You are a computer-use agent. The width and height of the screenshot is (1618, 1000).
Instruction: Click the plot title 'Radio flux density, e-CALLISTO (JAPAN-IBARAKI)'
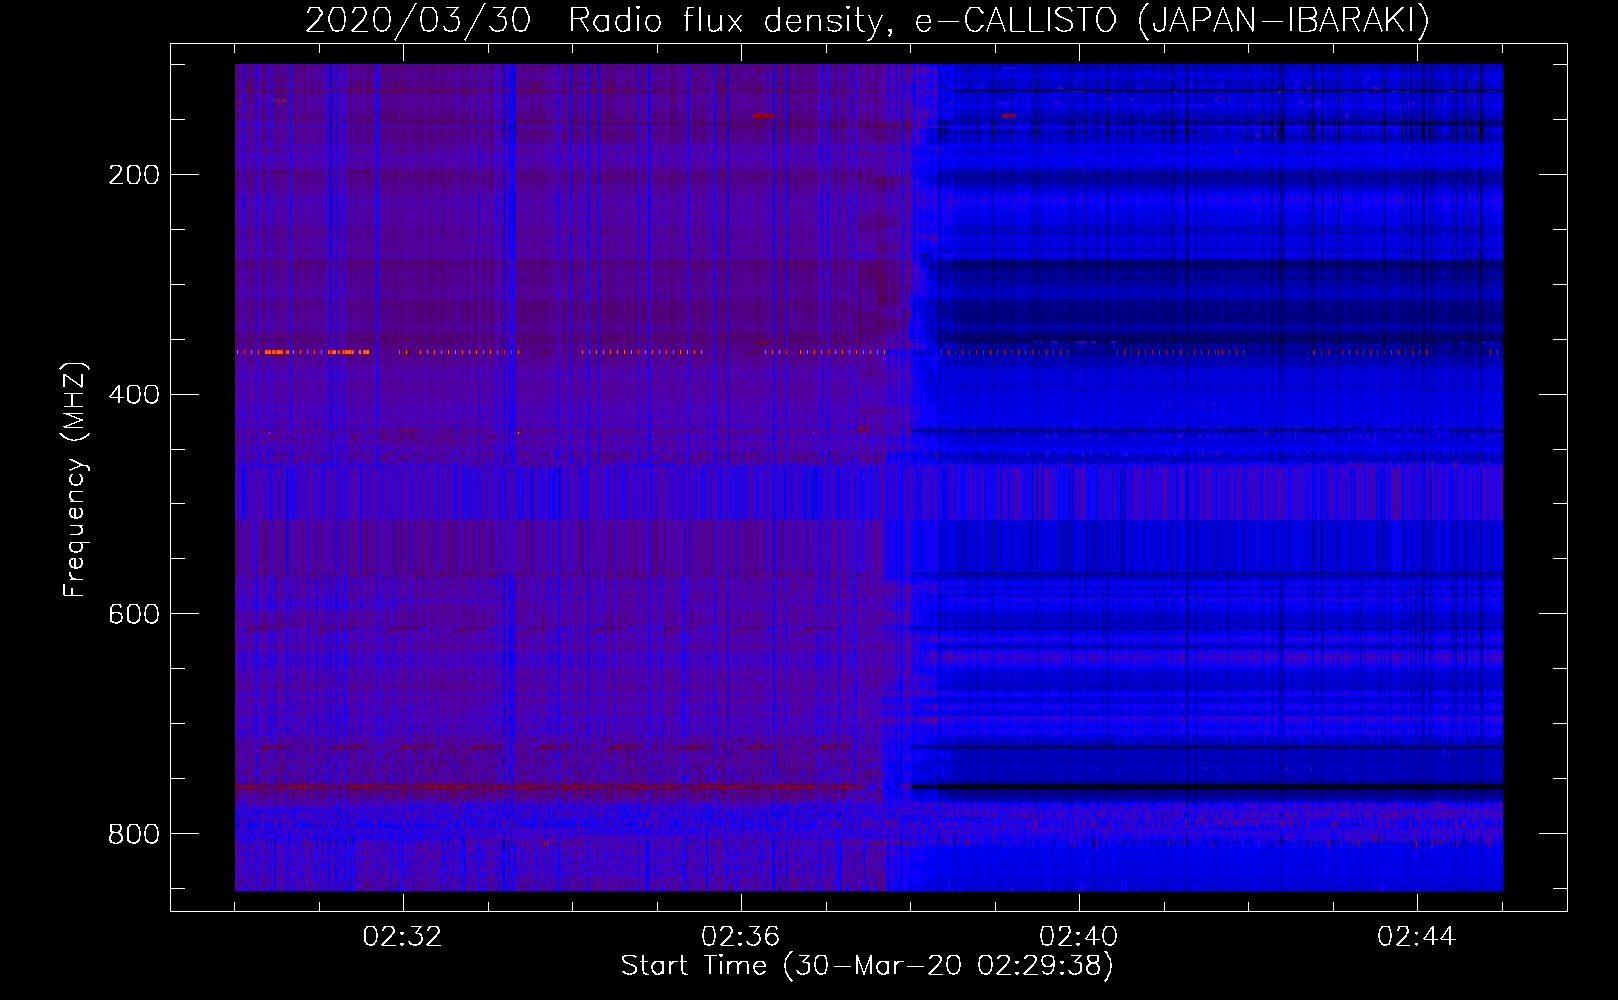[999, 20]
